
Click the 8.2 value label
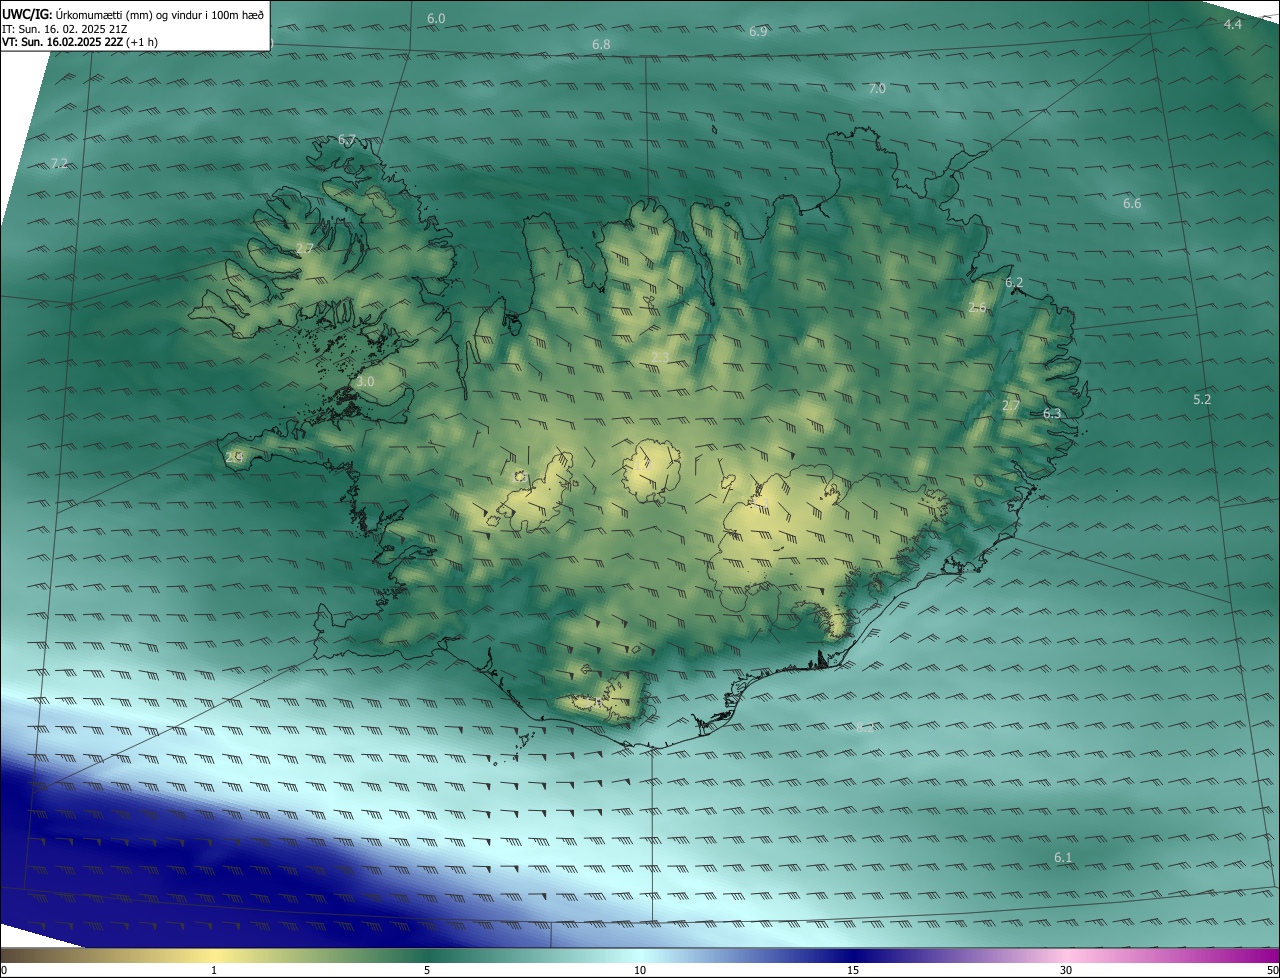click(x=865, y=728)
